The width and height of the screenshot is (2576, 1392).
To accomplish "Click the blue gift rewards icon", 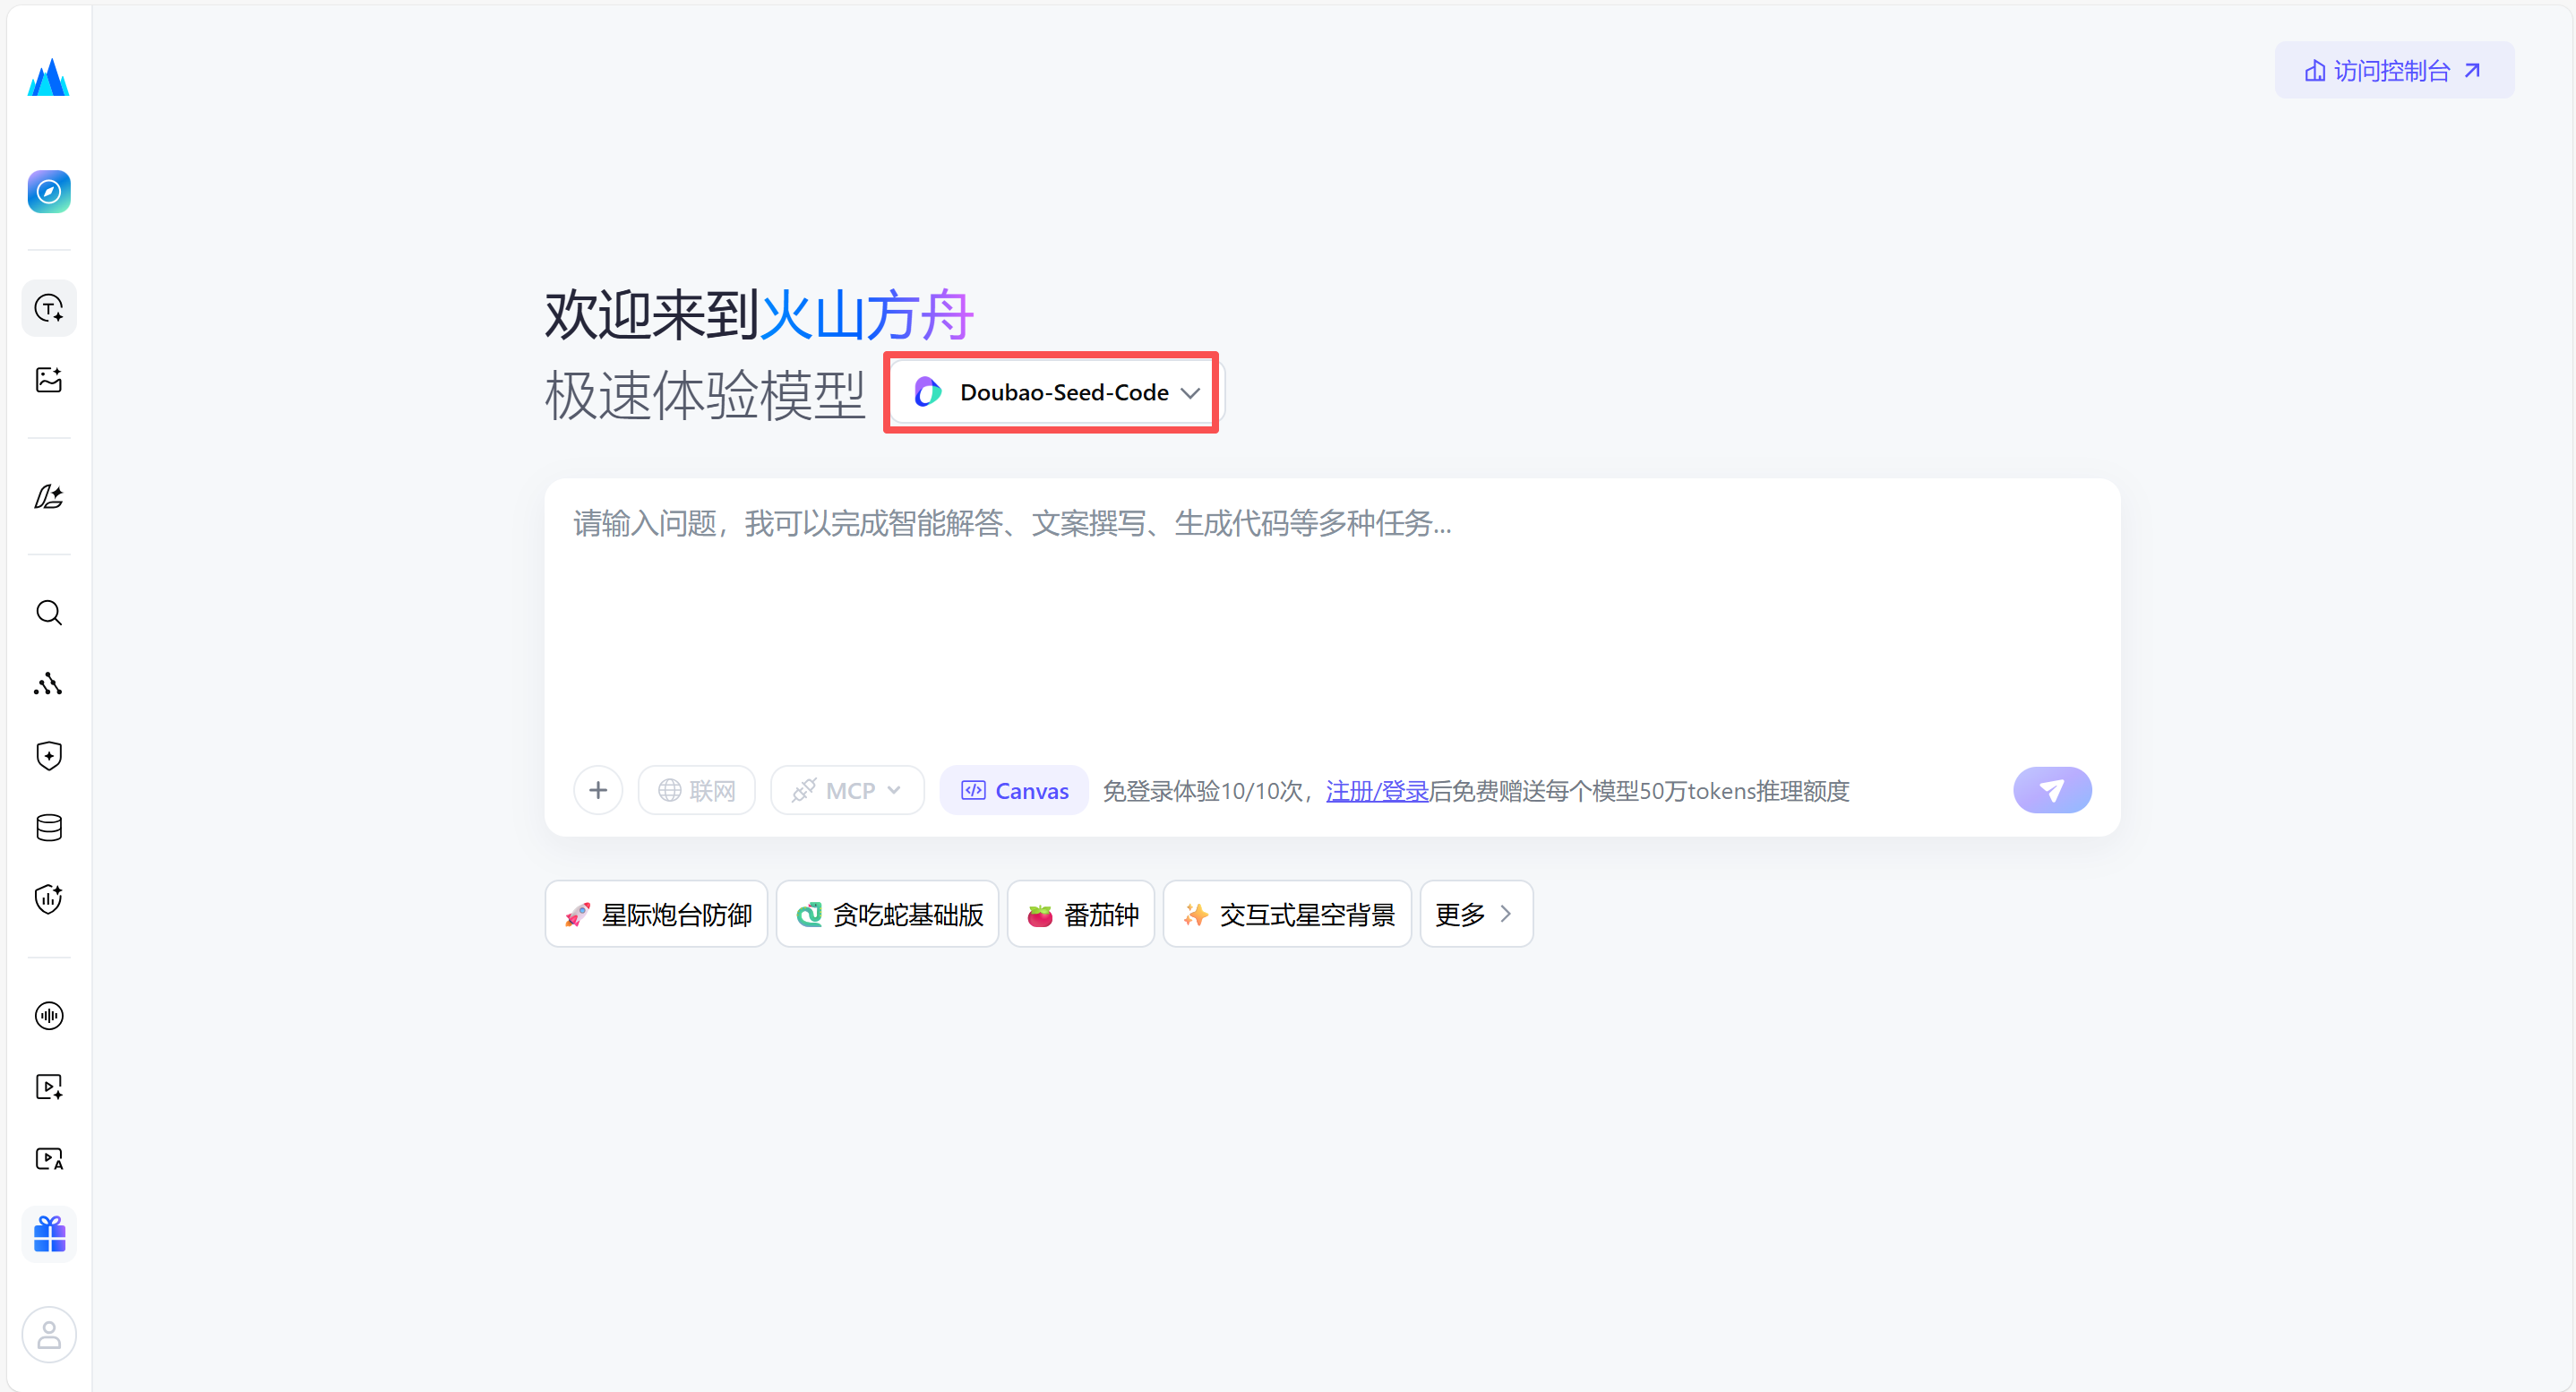I will tap(48, 1234).
